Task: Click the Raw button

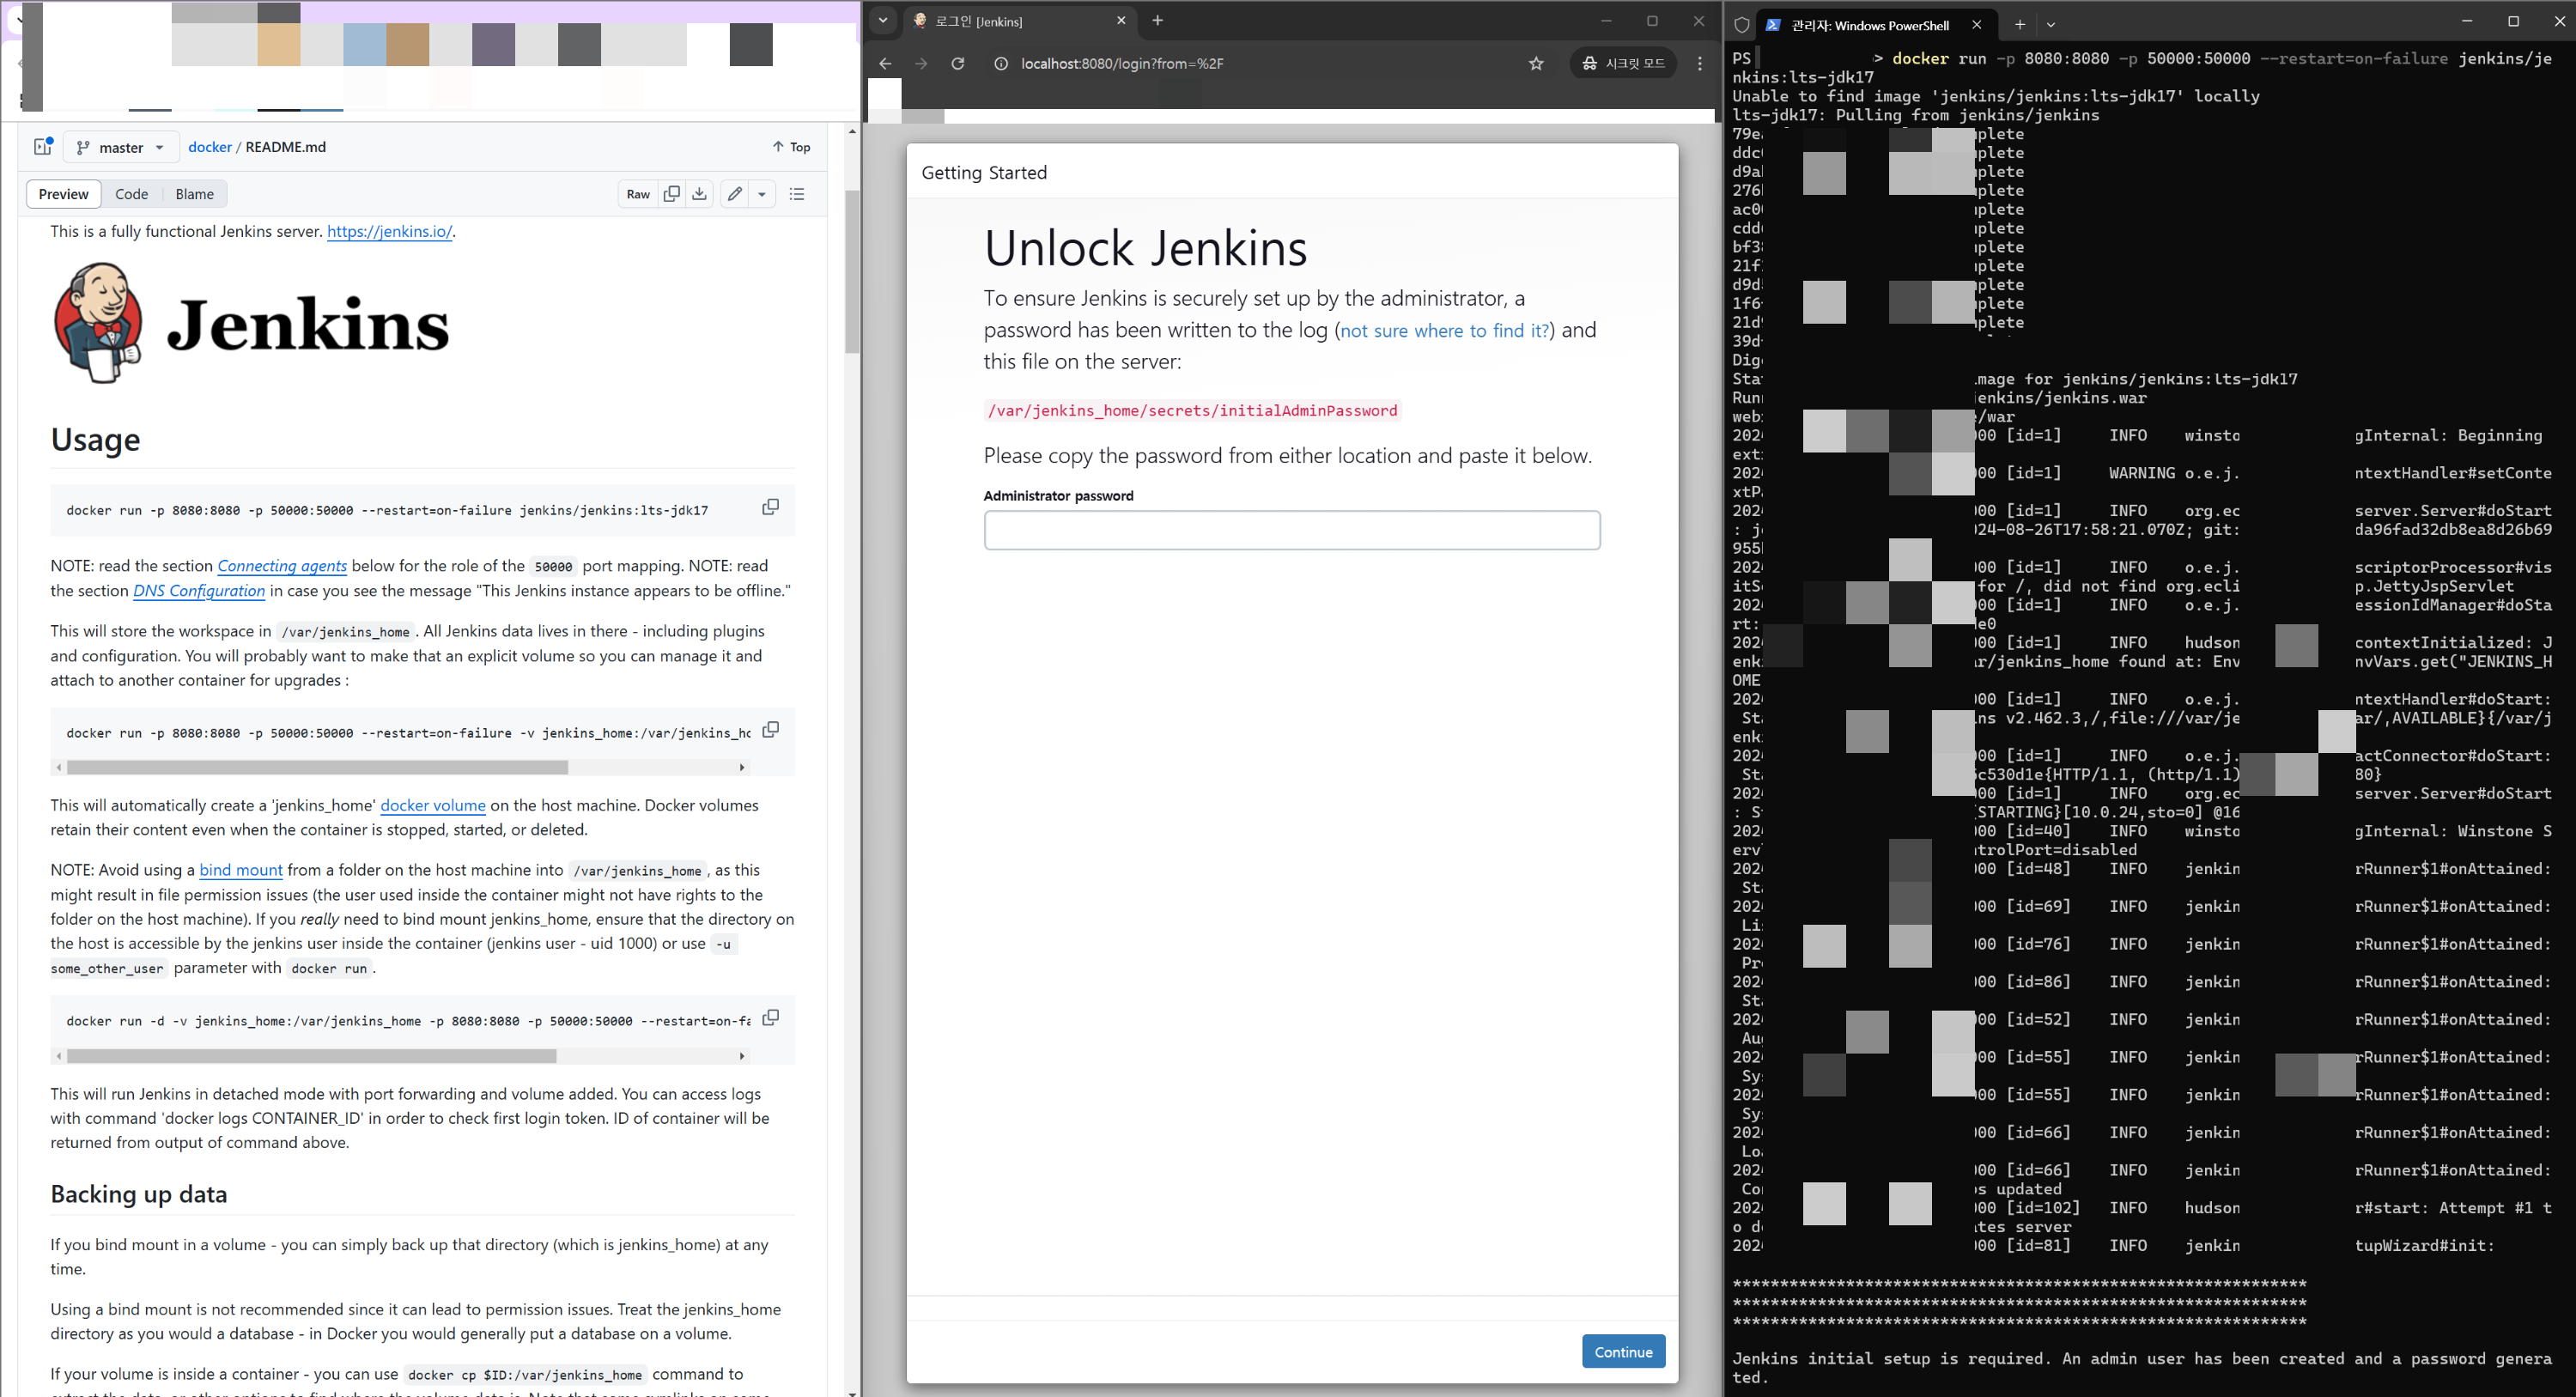Action: (x=638, y=194)
